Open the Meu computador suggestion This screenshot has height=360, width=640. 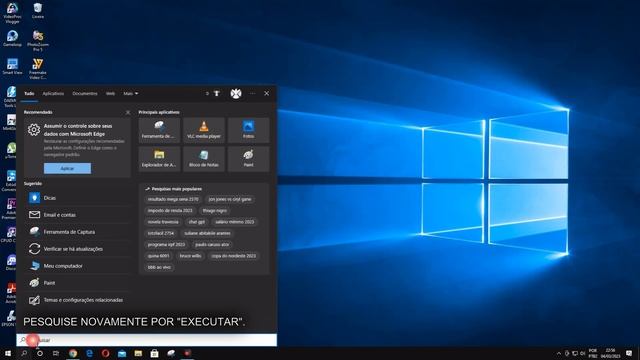78,266
